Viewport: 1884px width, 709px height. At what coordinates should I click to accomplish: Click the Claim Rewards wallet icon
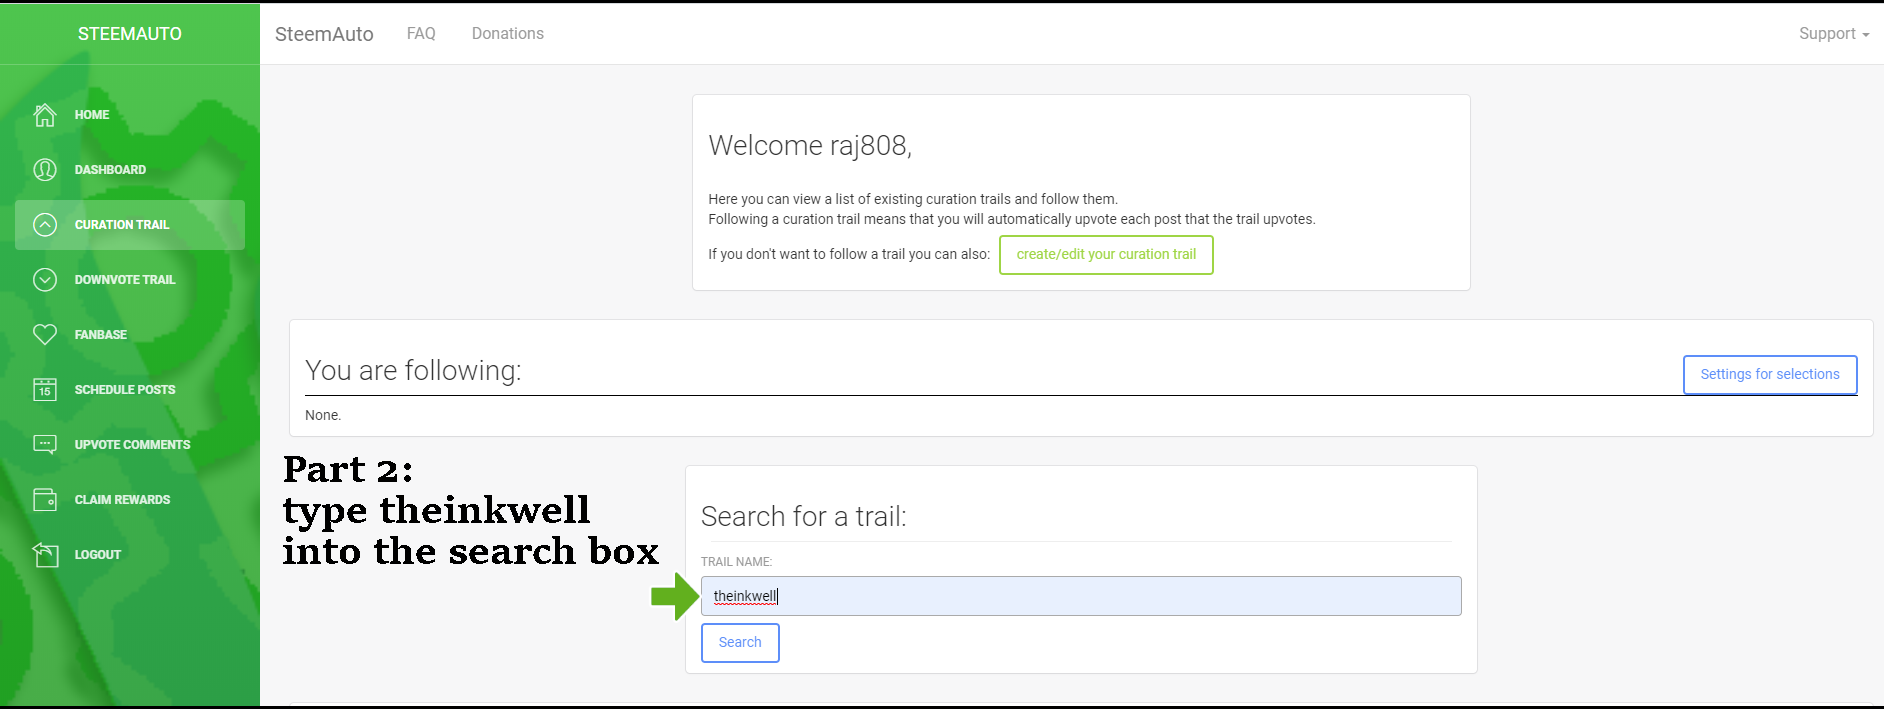point(45,500)
